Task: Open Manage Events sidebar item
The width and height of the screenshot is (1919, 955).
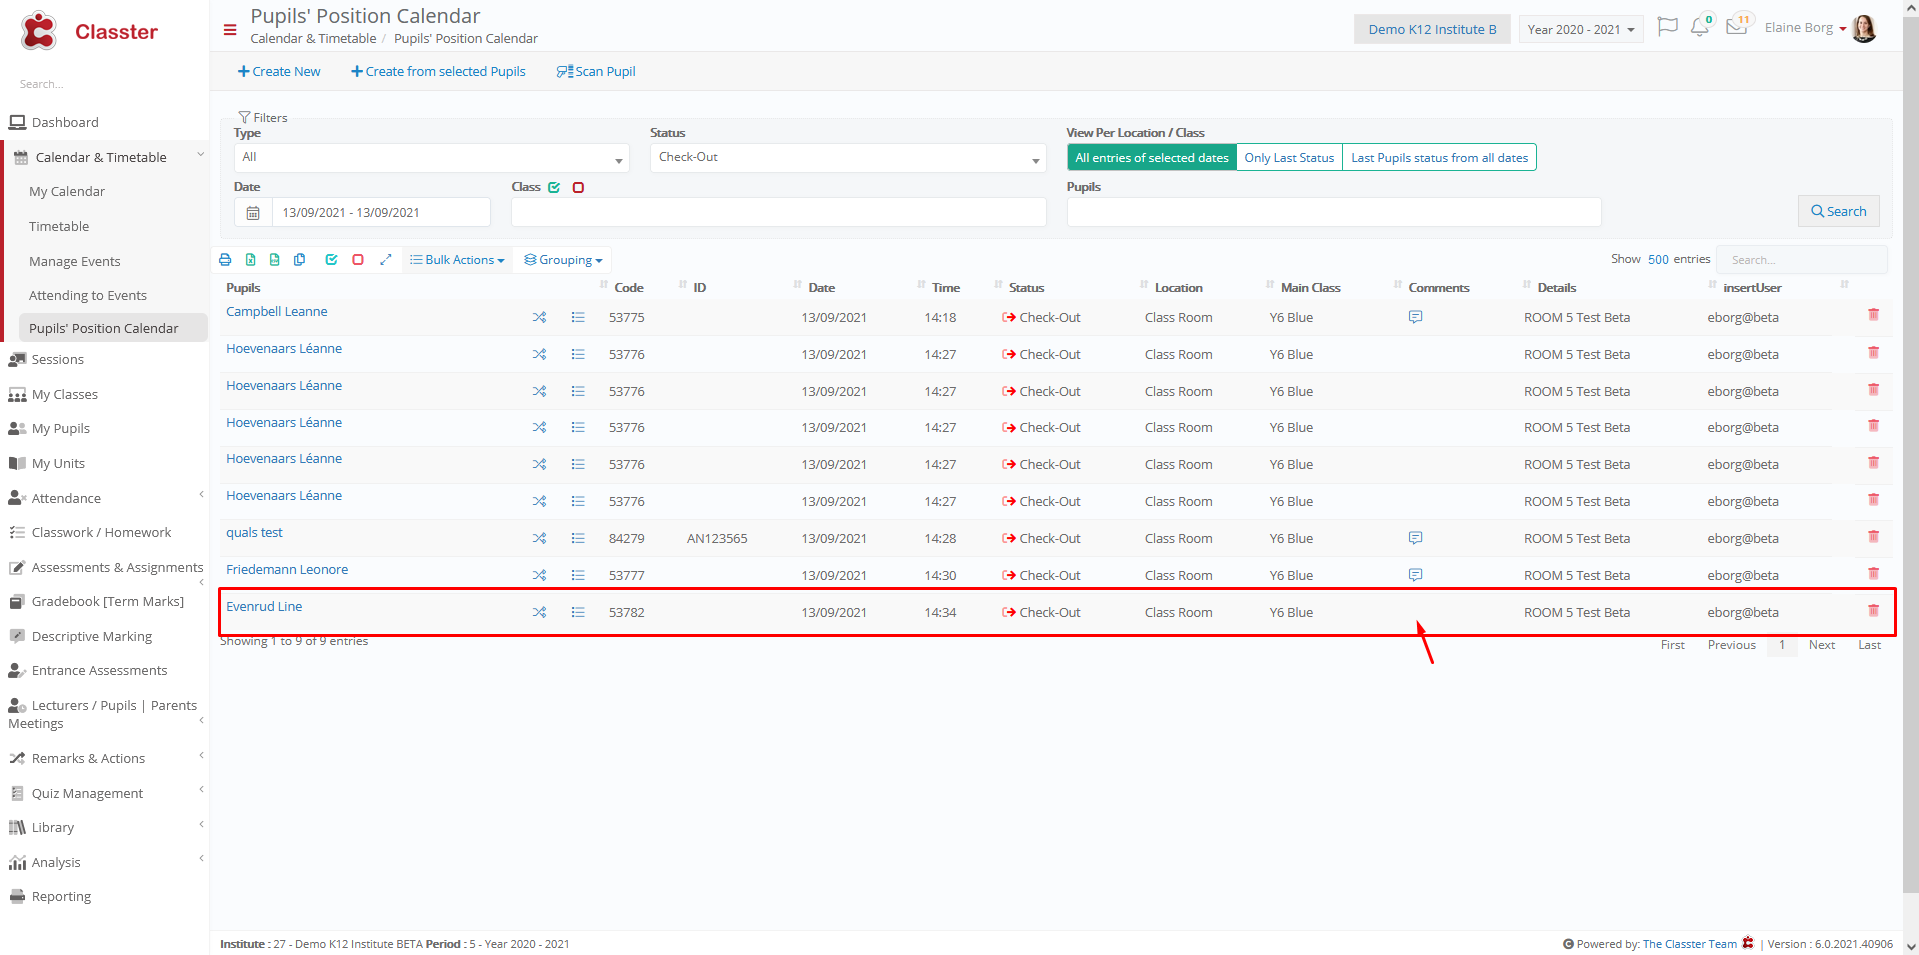Action: (75, 262)
